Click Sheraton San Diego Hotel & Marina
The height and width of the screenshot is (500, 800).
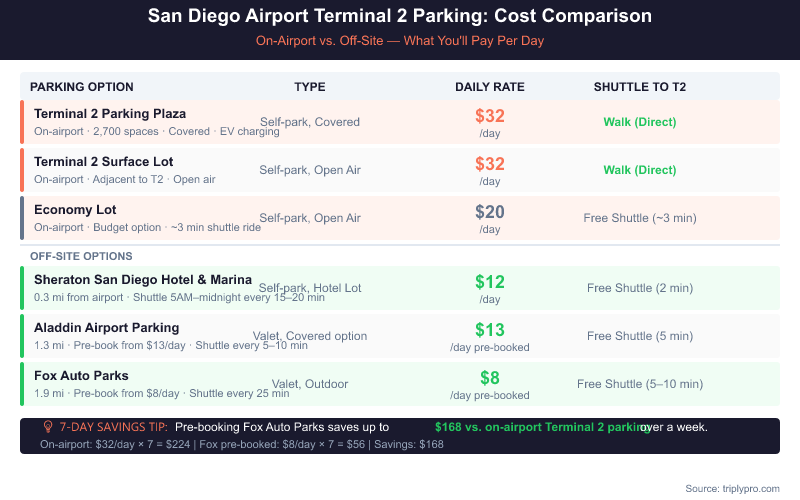point(142,280)
